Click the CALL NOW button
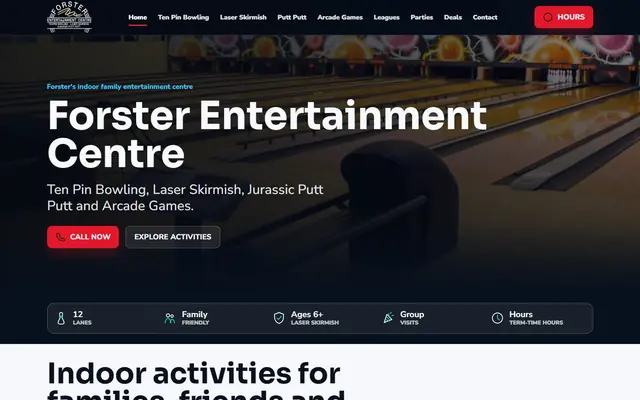640x400 pixels. [x=83, y=237]
